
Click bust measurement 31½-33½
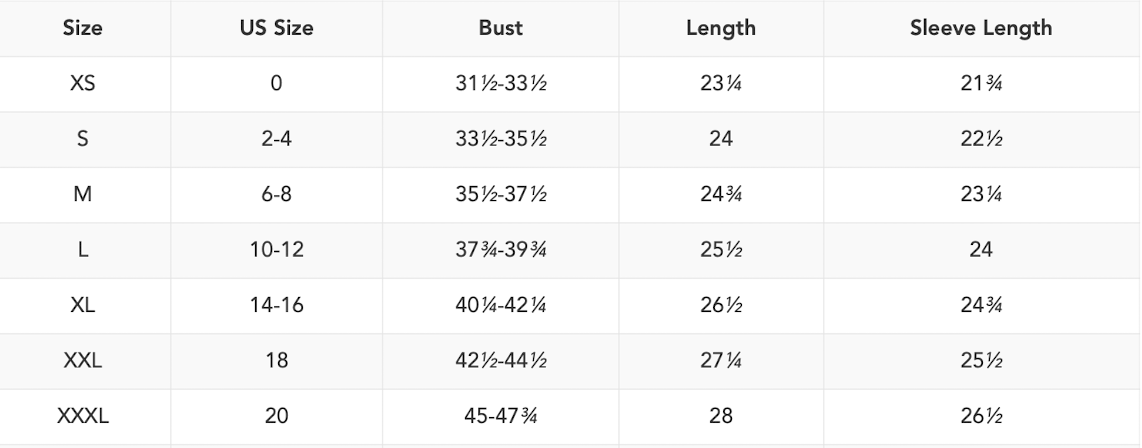pyautogui.click(x=500, y=84)
